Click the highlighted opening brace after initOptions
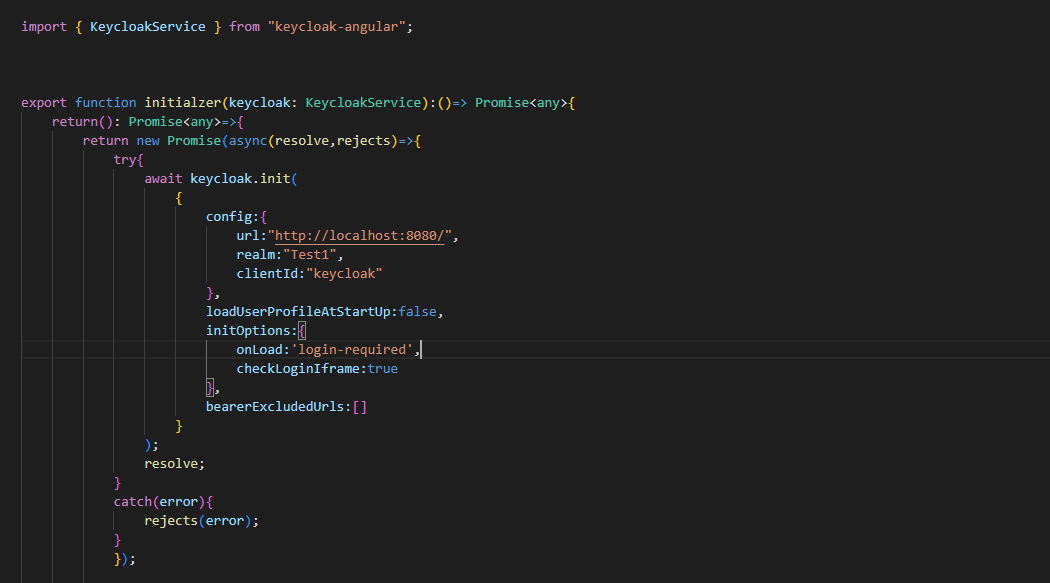1050x583 pixels. pyautogui.click(x=302, y=331)
